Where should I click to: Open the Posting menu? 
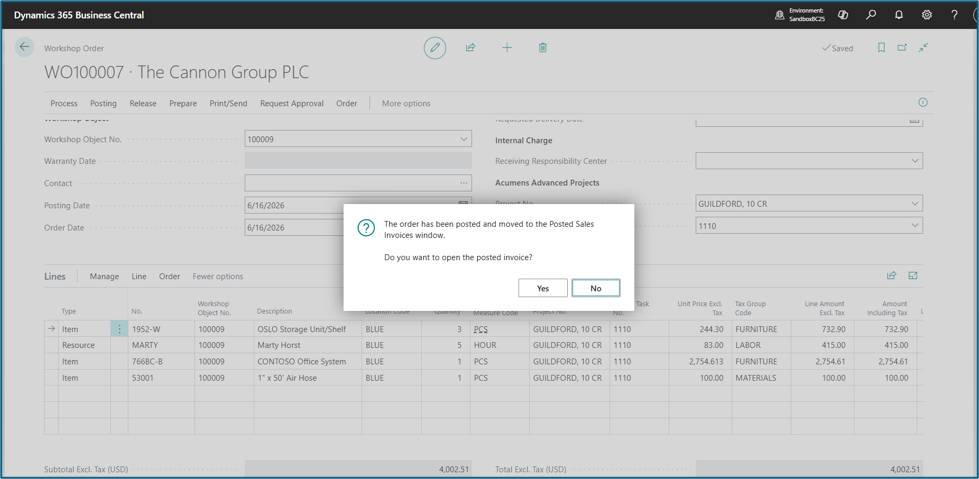(x=103, y=104)
